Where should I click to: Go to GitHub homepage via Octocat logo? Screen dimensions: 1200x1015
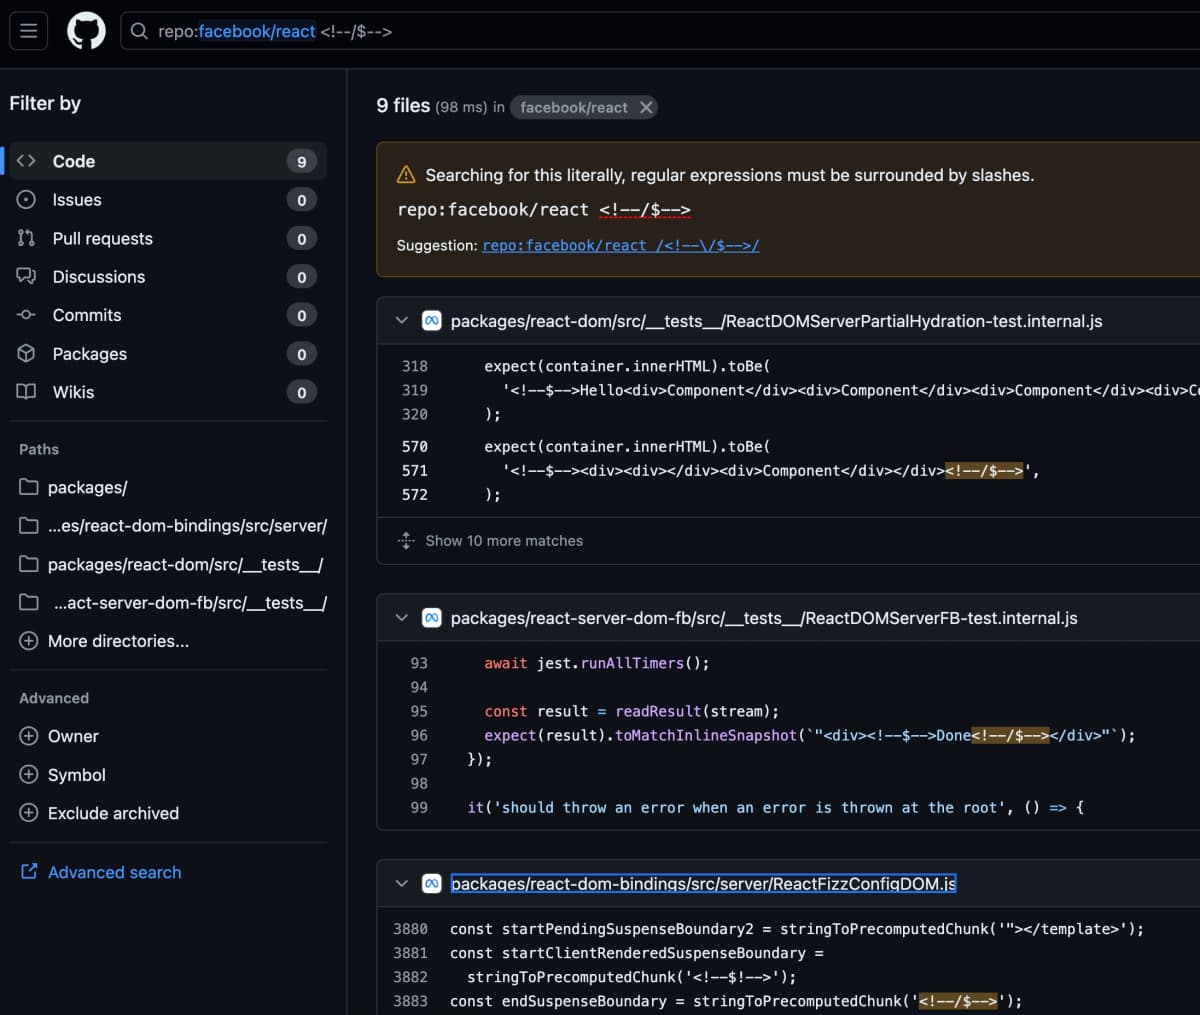click(x=86, y=31)
